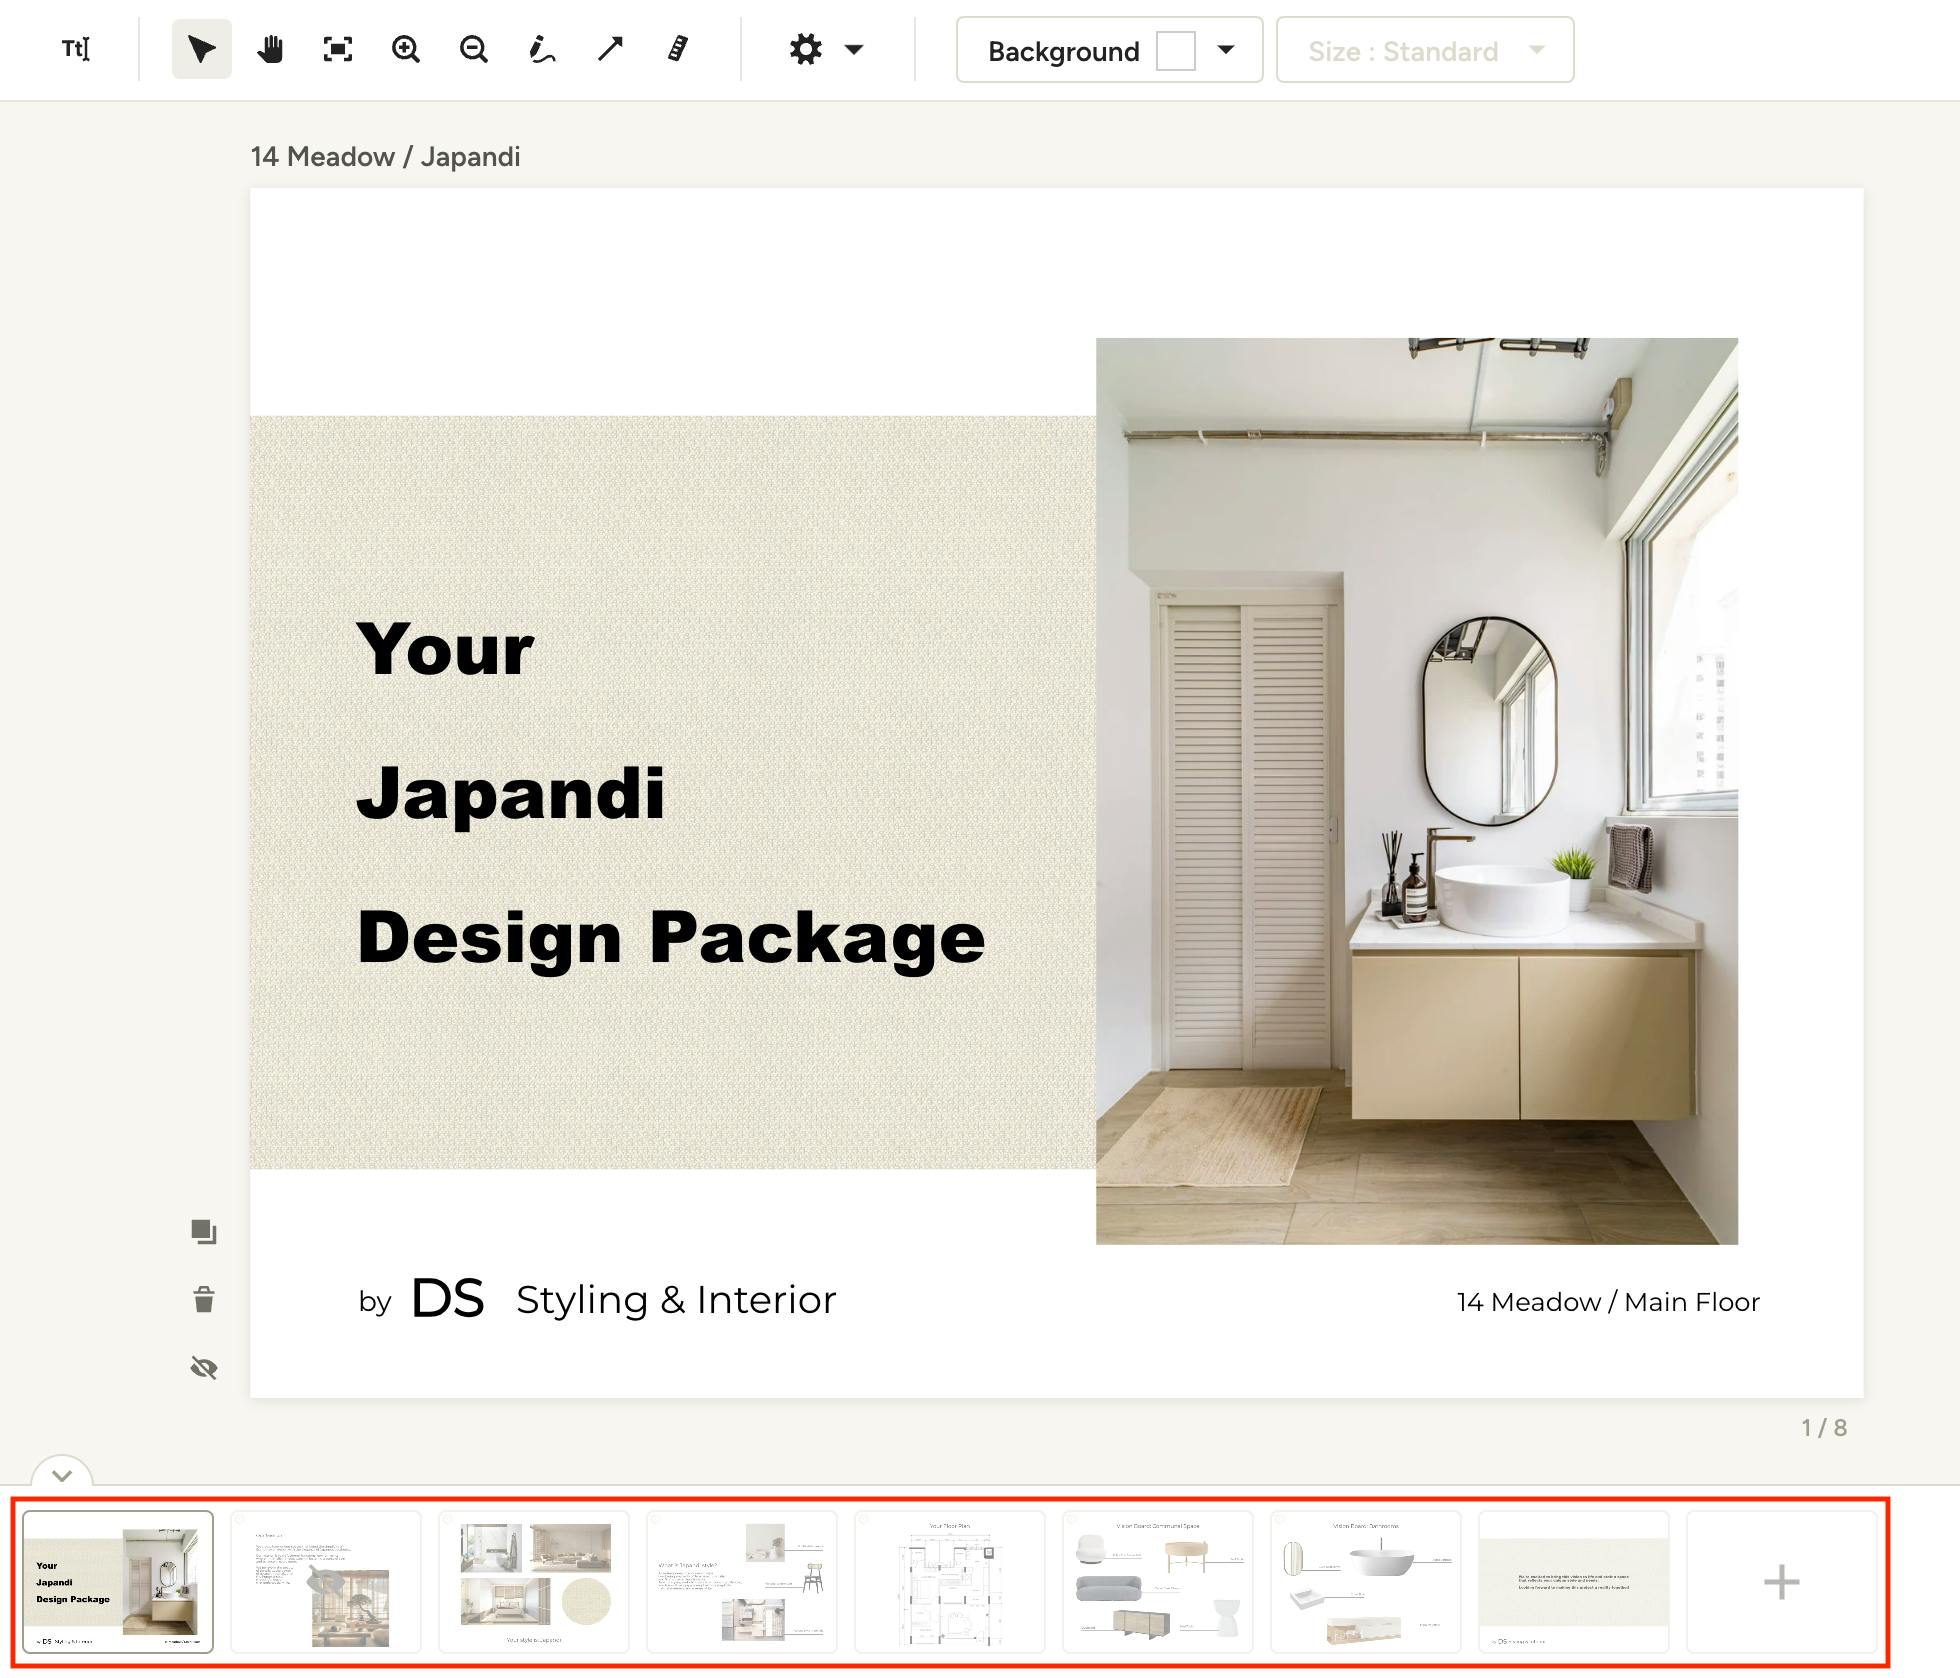The image size is (1960, 1678).
Task: Click the zoom in magnifier
Action: click(406, 49)
